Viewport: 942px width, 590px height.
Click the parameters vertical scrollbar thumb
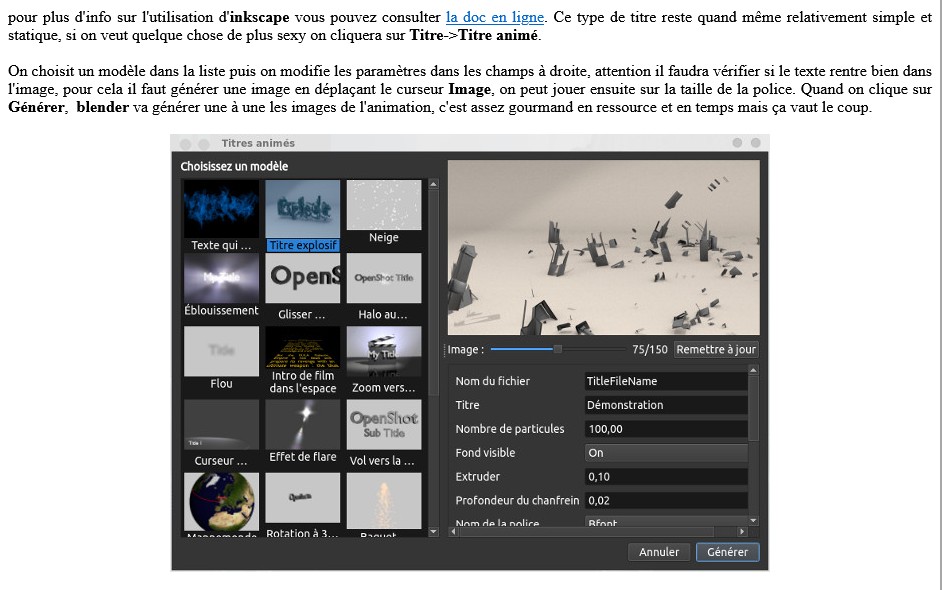753,409
